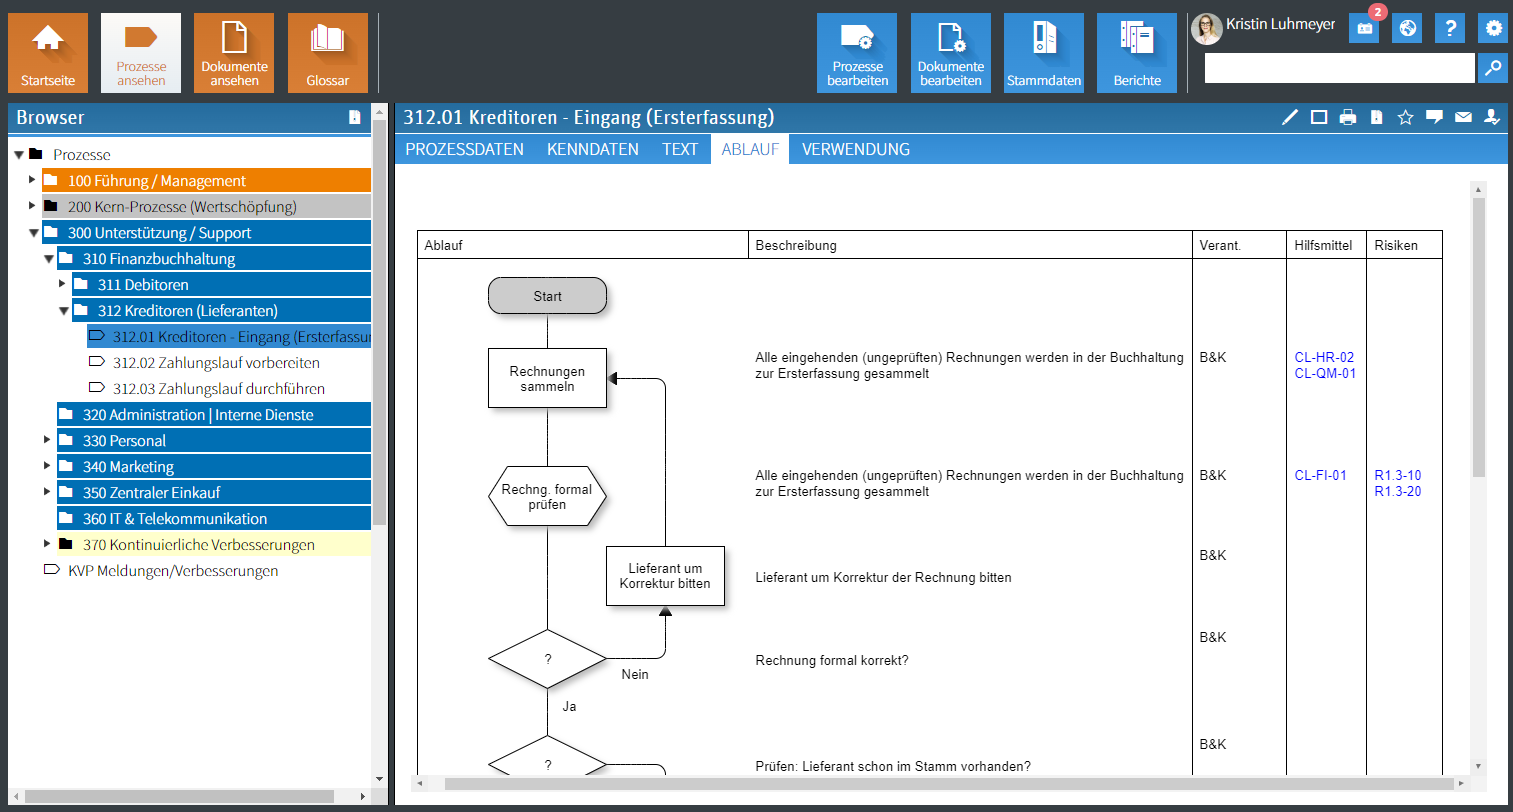Select 312.01 Kreditoren - Eingang in tree

coord(229,337)
